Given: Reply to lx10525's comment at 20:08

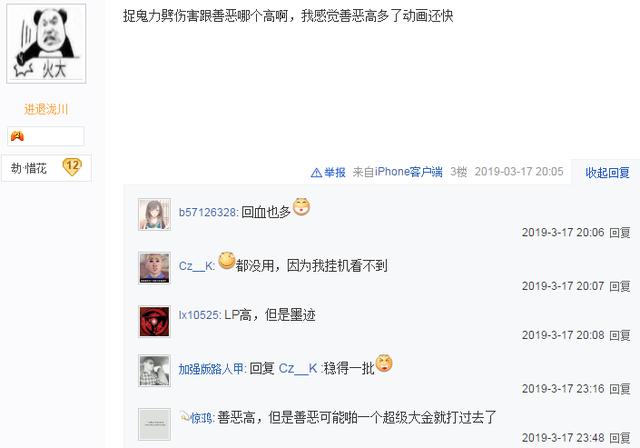Looking at the screenshot, I should pyautogui.click(x=620, y=335).
